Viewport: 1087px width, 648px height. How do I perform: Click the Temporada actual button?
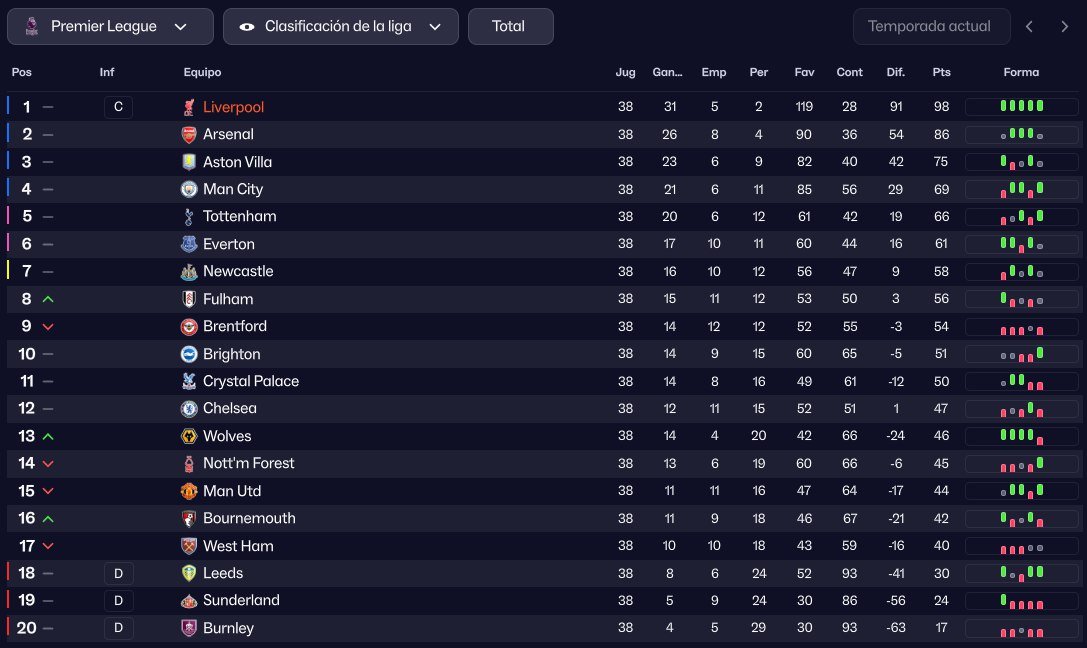pos(929,27)
